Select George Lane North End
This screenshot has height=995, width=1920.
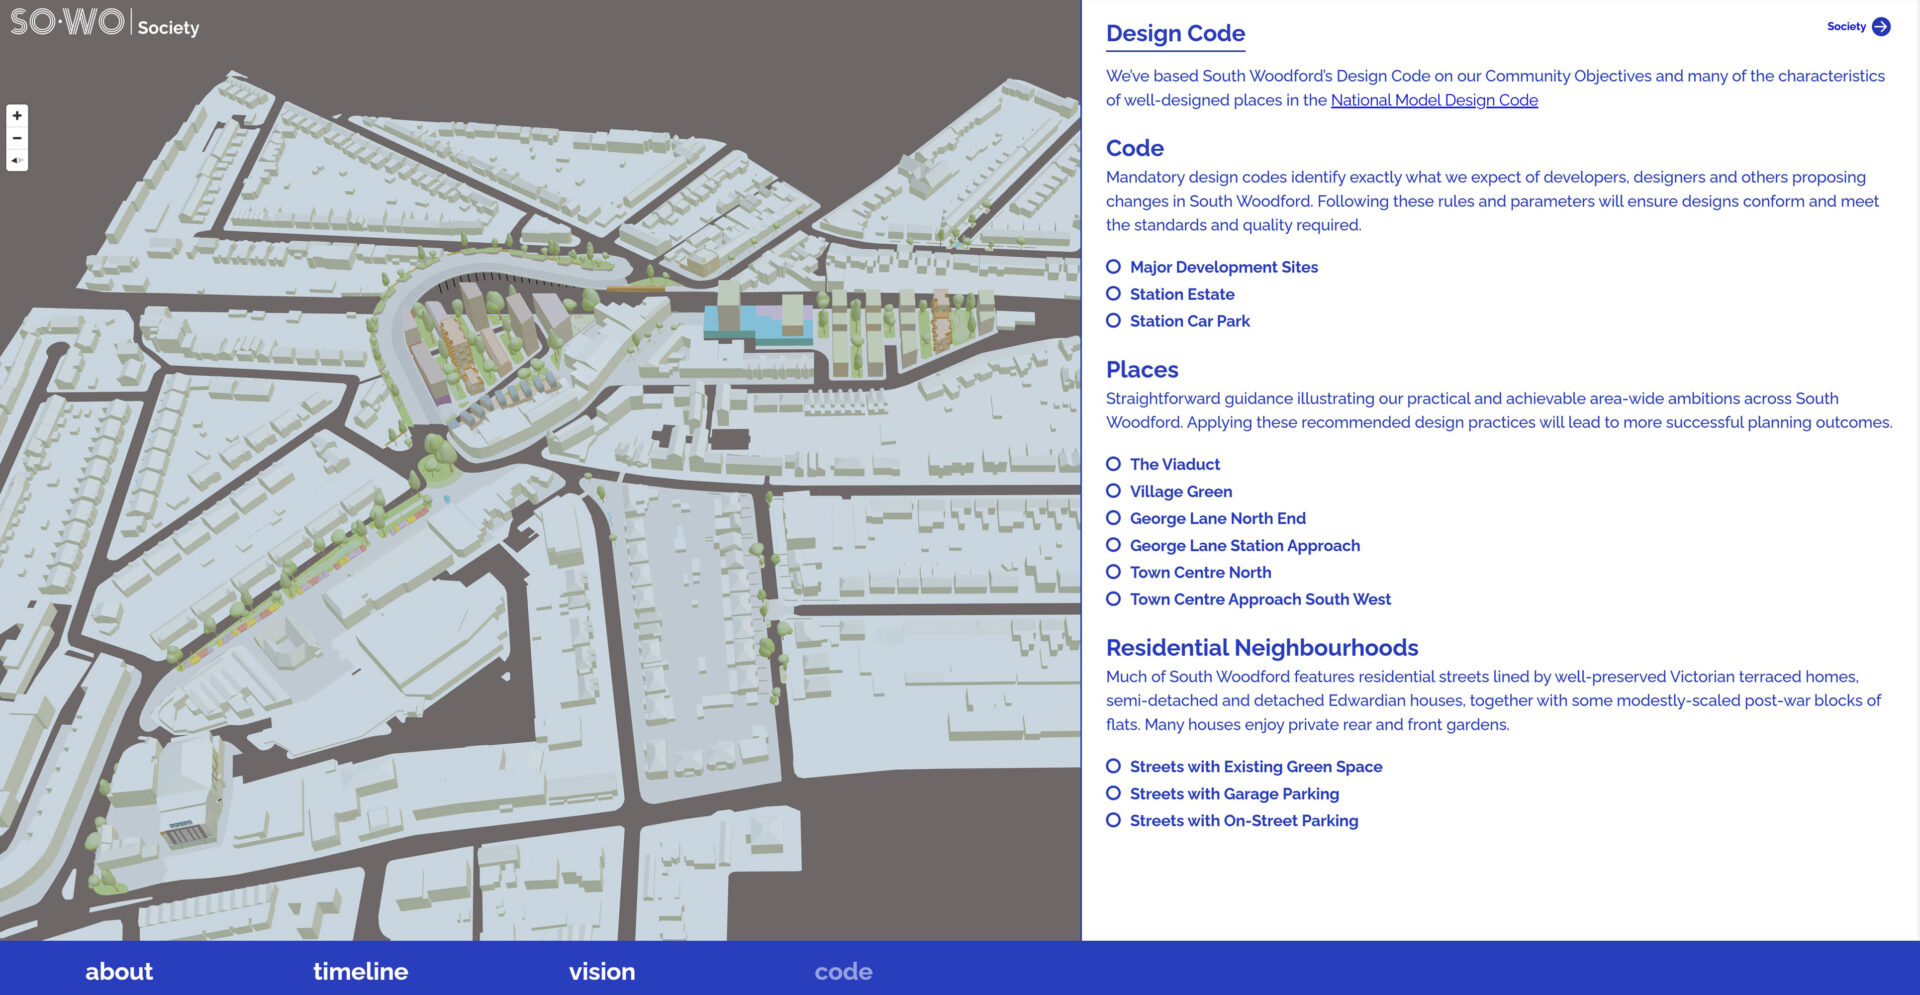click(1113, 518)
